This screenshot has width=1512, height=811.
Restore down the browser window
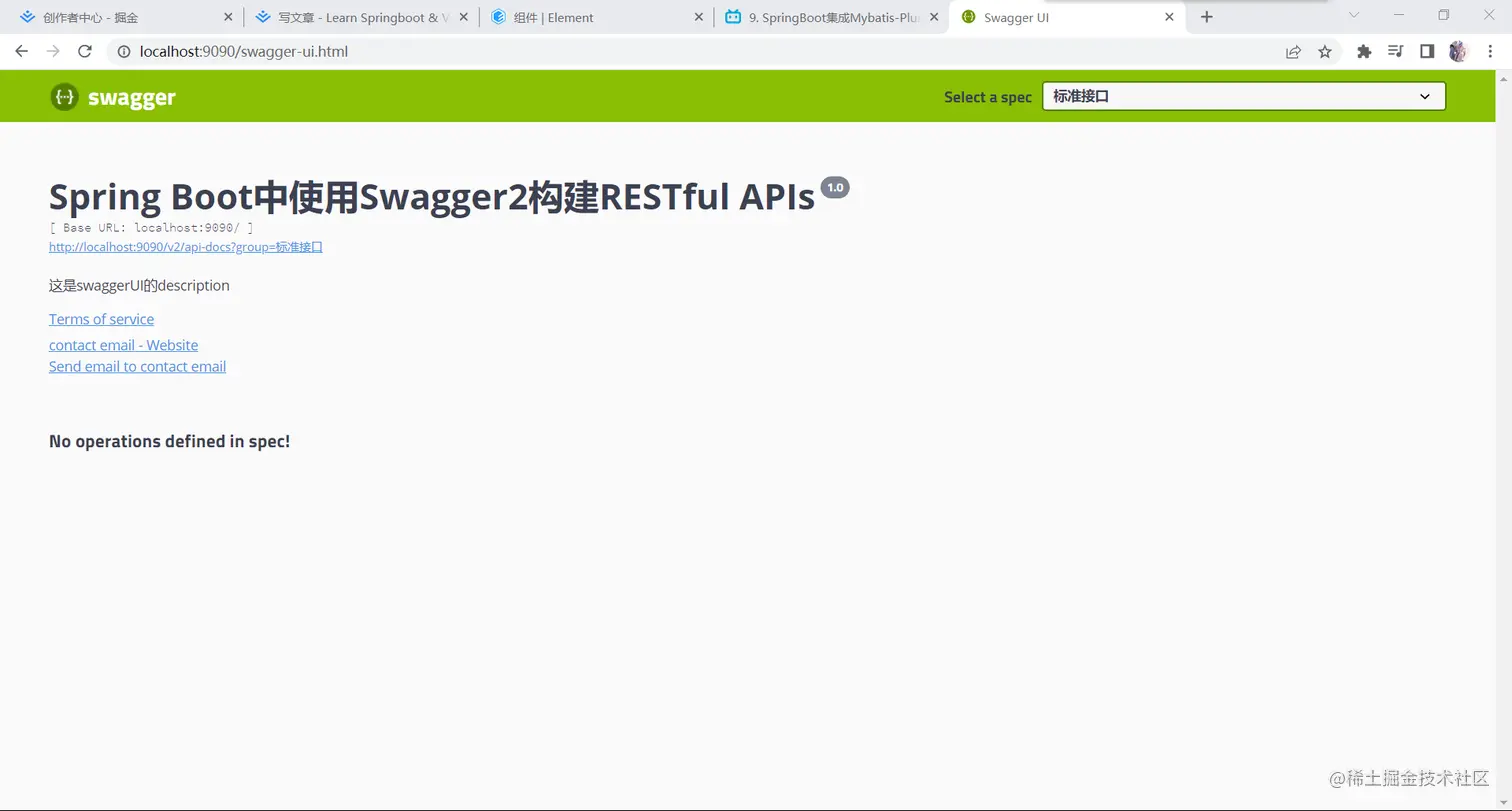point(1444,15)
